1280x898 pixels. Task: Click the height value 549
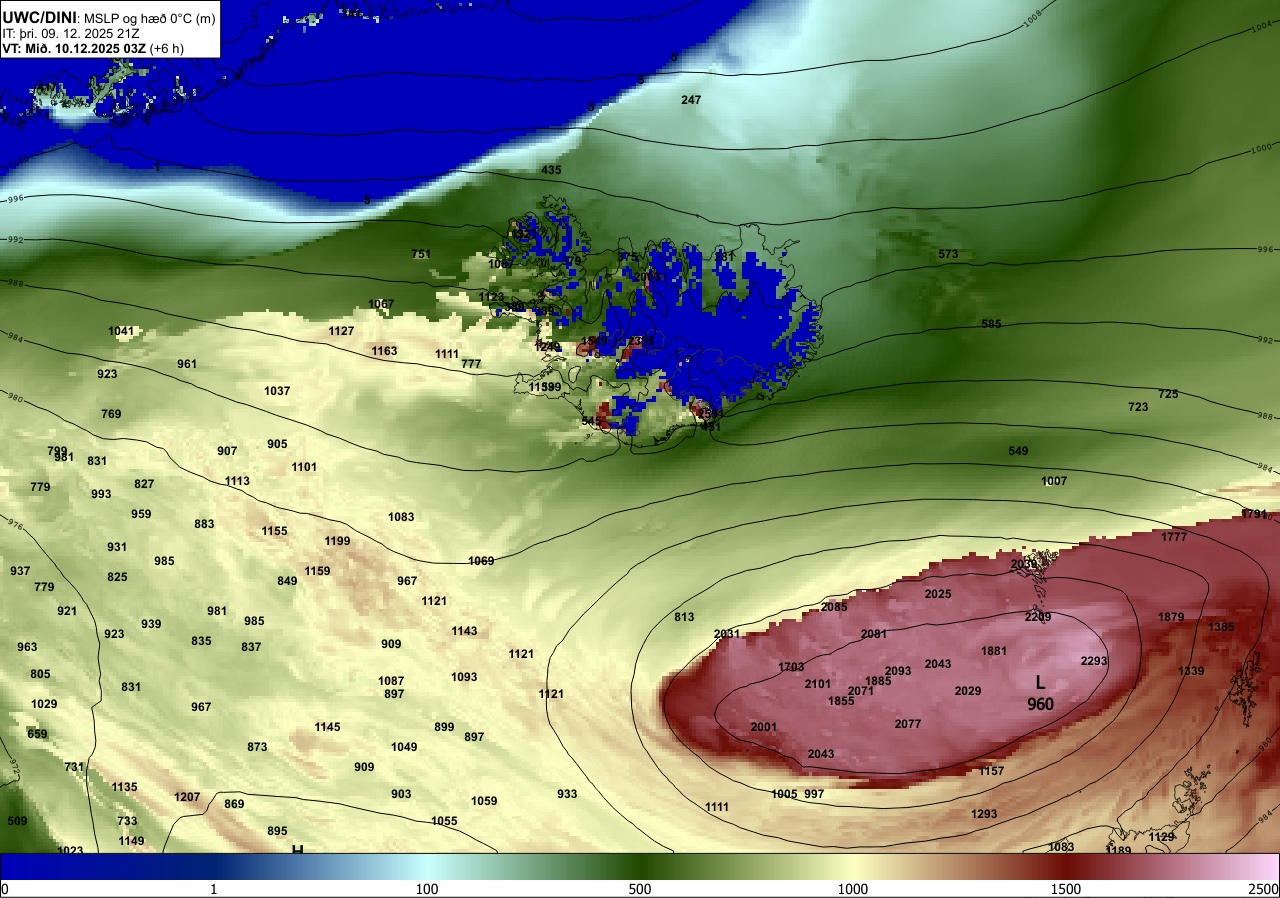click(x=1018, y=451)
